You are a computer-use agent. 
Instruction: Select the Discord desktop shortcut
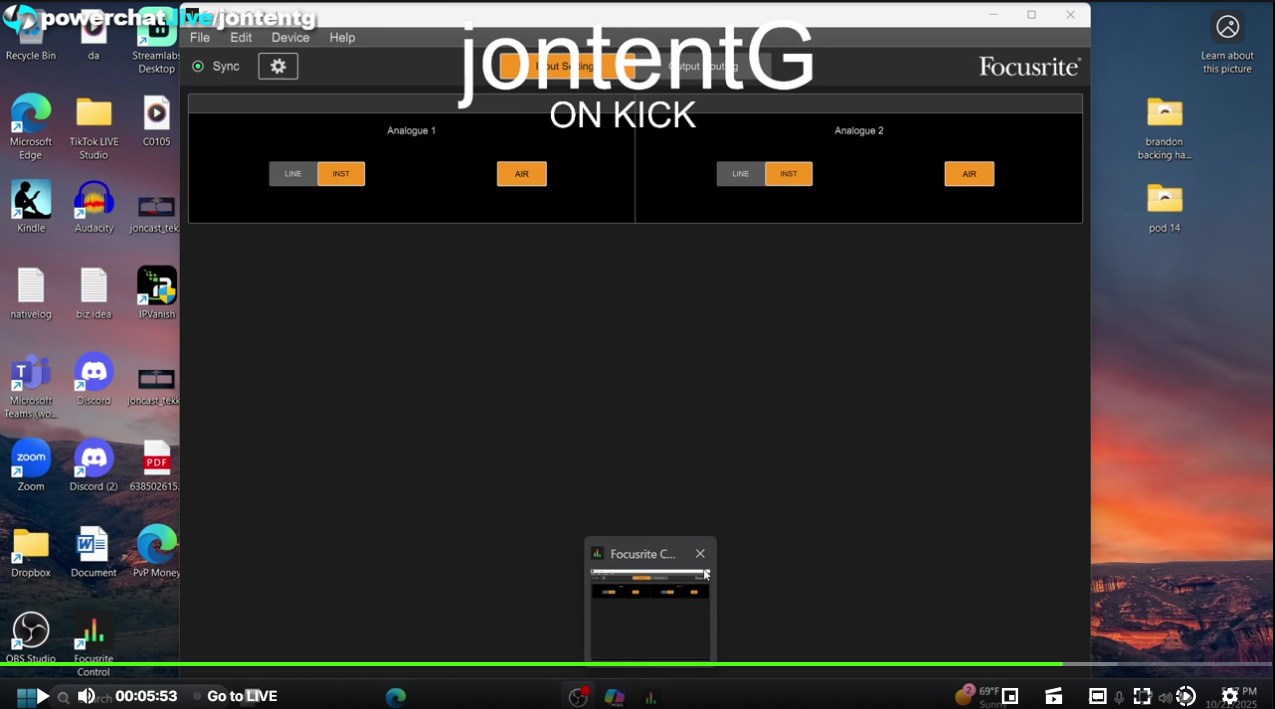[x=94, y=379]
